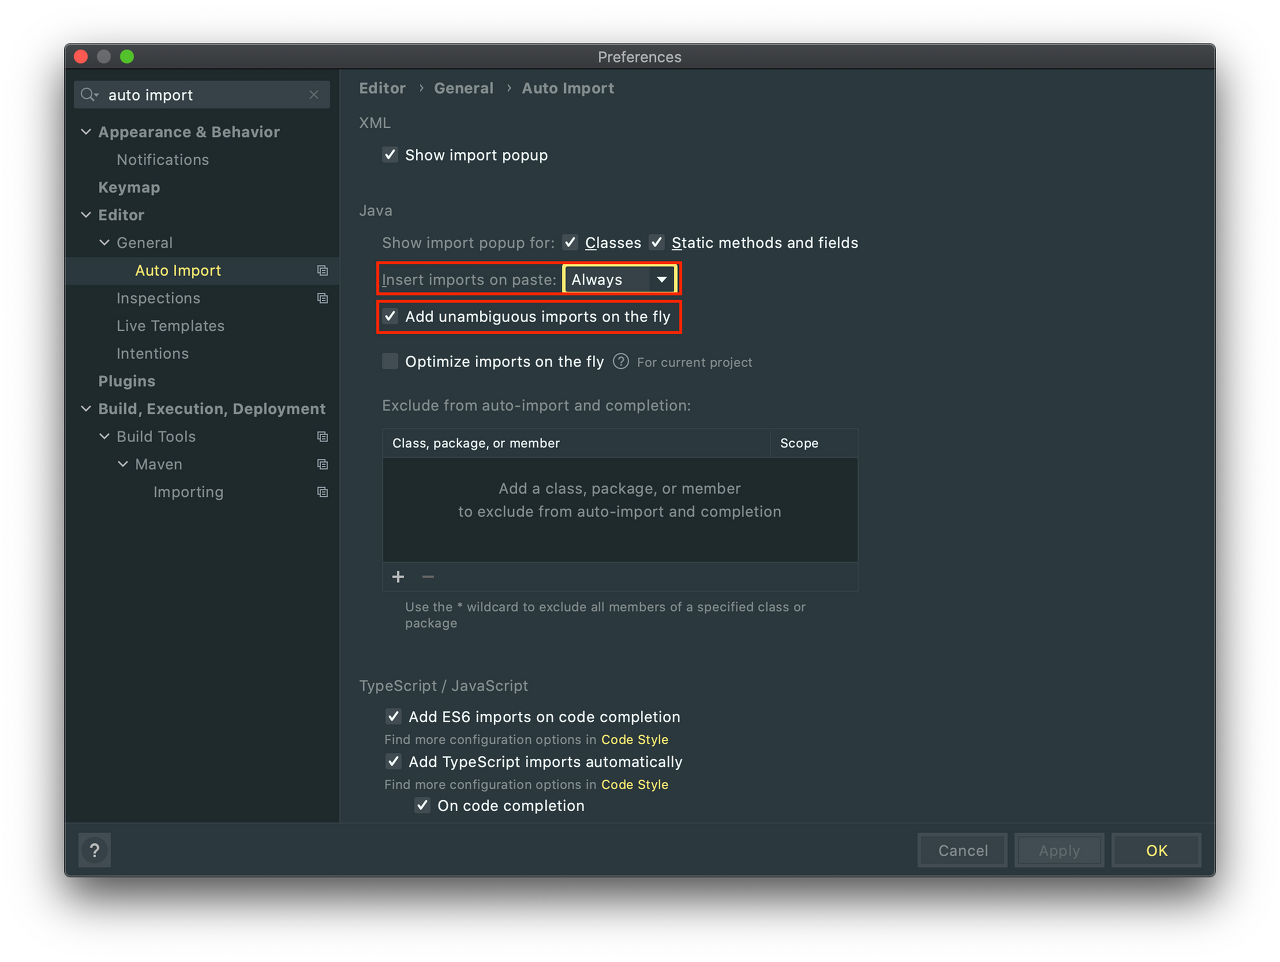Collapse the Build Tools node
The width and height of the screenshot is (1280, 962).
(104, 437)
